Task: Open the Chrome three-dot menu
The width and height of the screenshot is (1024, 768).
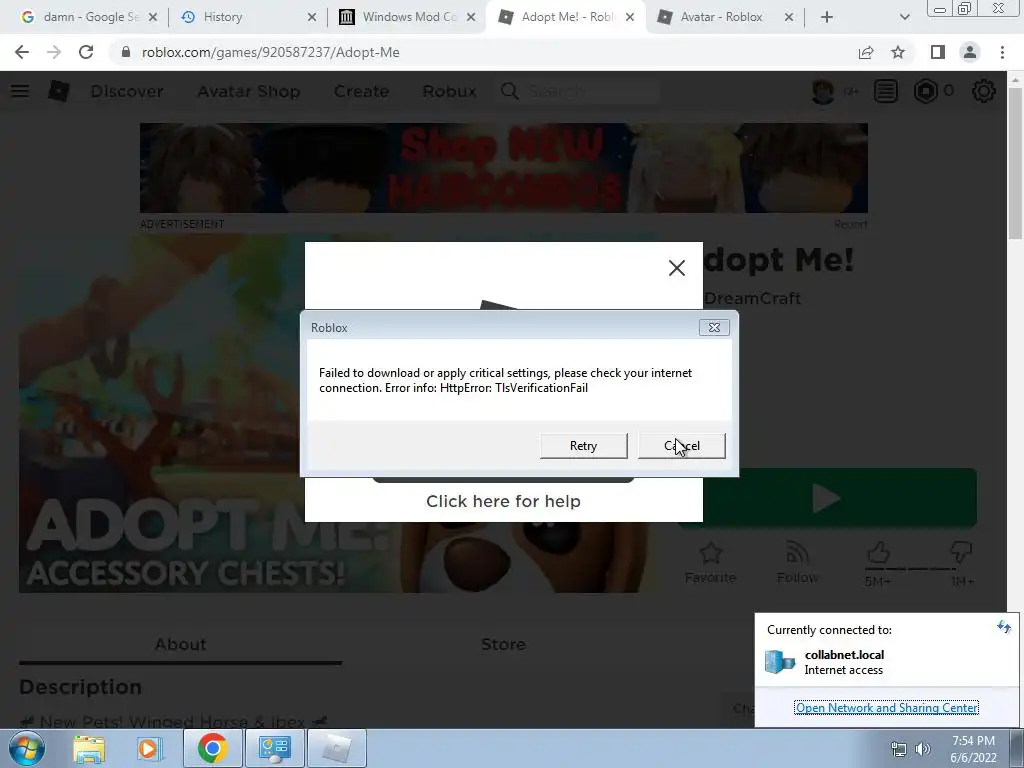Action: point(1002,52)
